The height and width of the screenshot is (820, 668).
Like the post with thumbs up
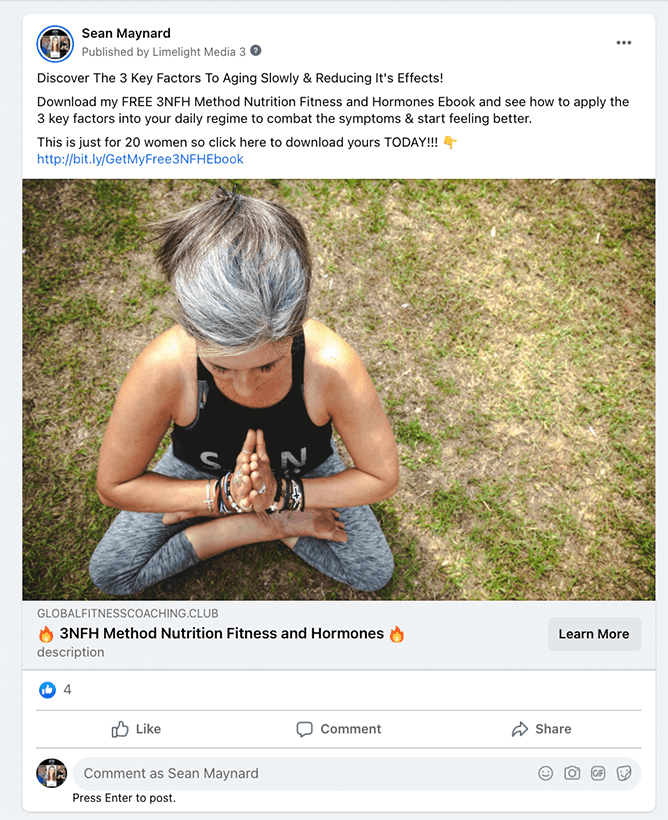(x=136, y=729)
